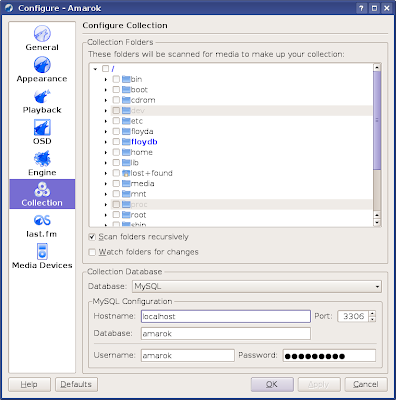Image resolution: width=396 pixels, height=400 pixels.
Task: Click the cdrom folder icon
Action: [126, 100]
